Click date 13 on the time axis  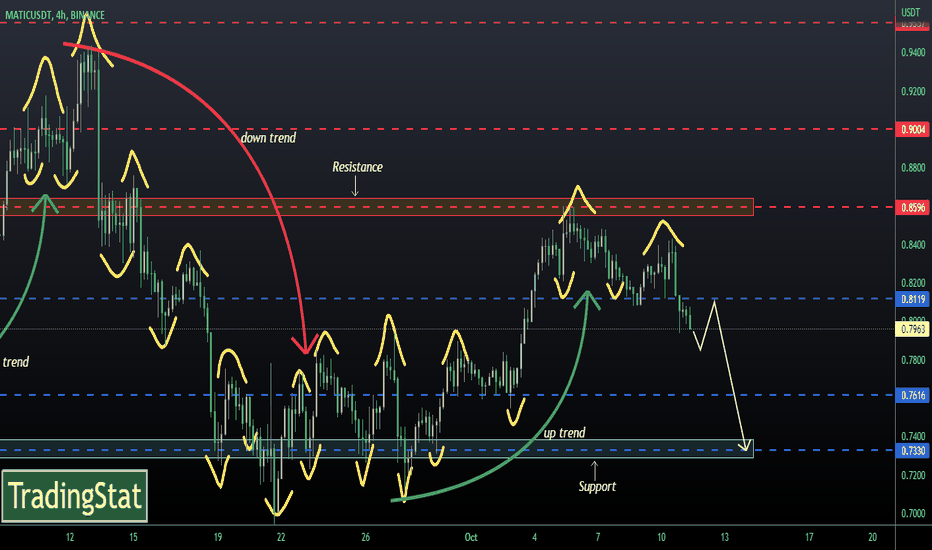725,537
